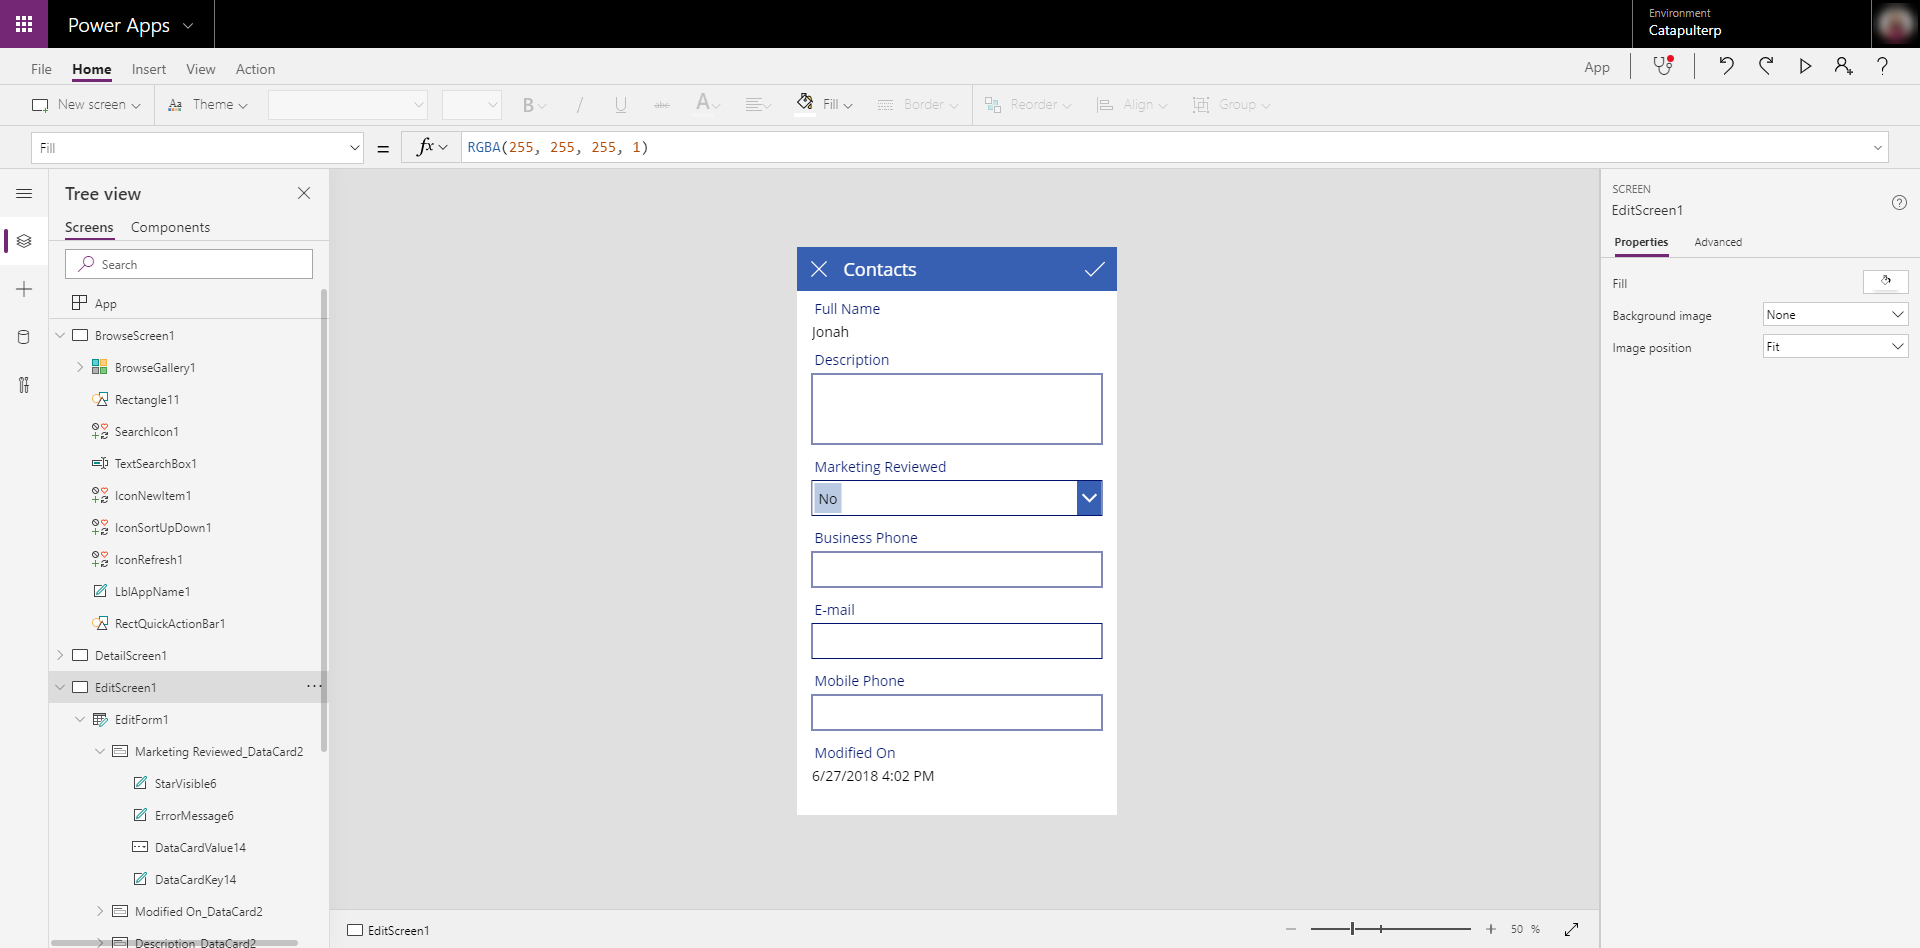Open the Background image None dropdown
1920x948 pixels.
coord(1835,314)
